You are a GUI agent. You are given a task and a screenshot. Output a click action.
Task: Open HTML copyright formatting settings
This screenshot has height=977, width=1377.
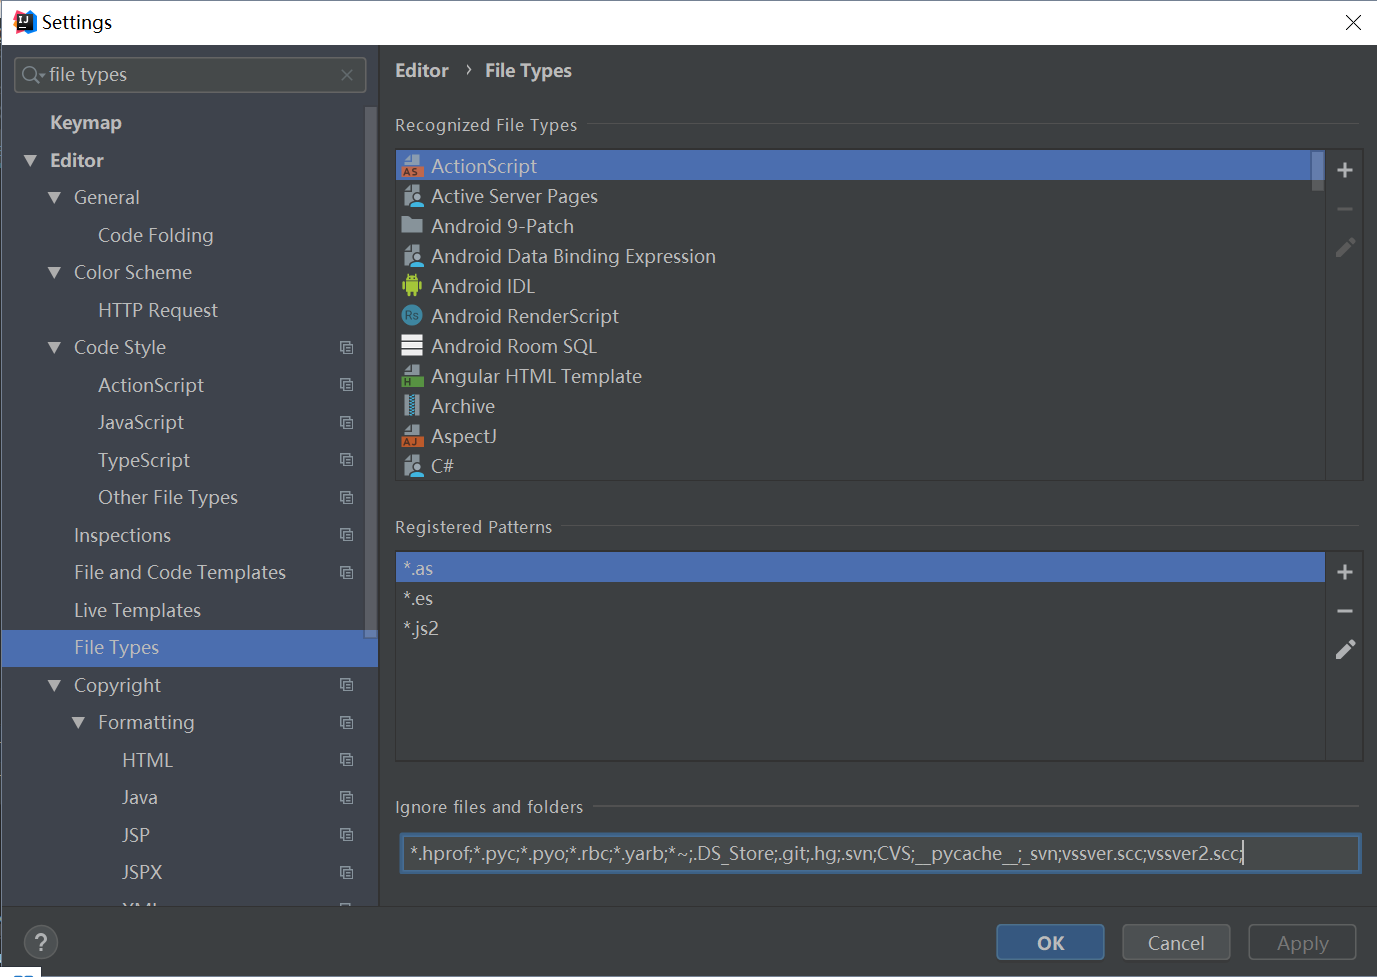point(148,760)
